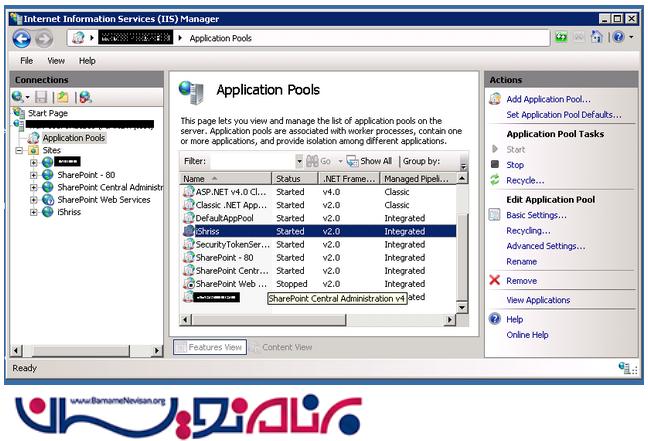648x441 pixels.
Task: Click the black Stop square icon
Action: (495, 164)
